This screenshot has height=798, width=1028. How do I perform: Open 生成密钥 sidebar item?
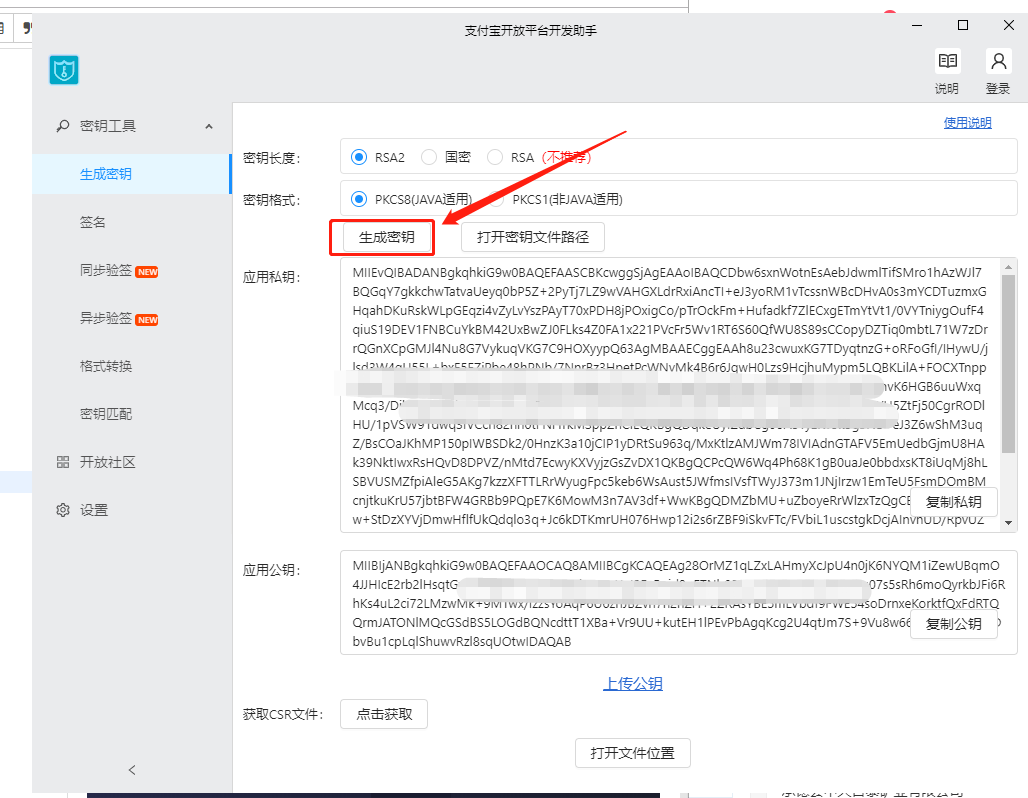pos(132,174)
